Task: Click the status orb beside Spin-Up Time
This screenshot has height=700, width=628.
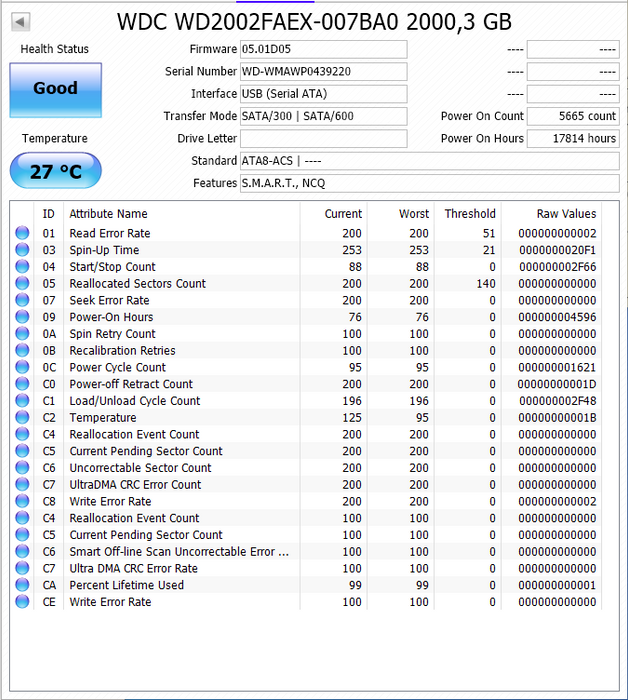Action: pyautogui.click(x=22, y=250)
